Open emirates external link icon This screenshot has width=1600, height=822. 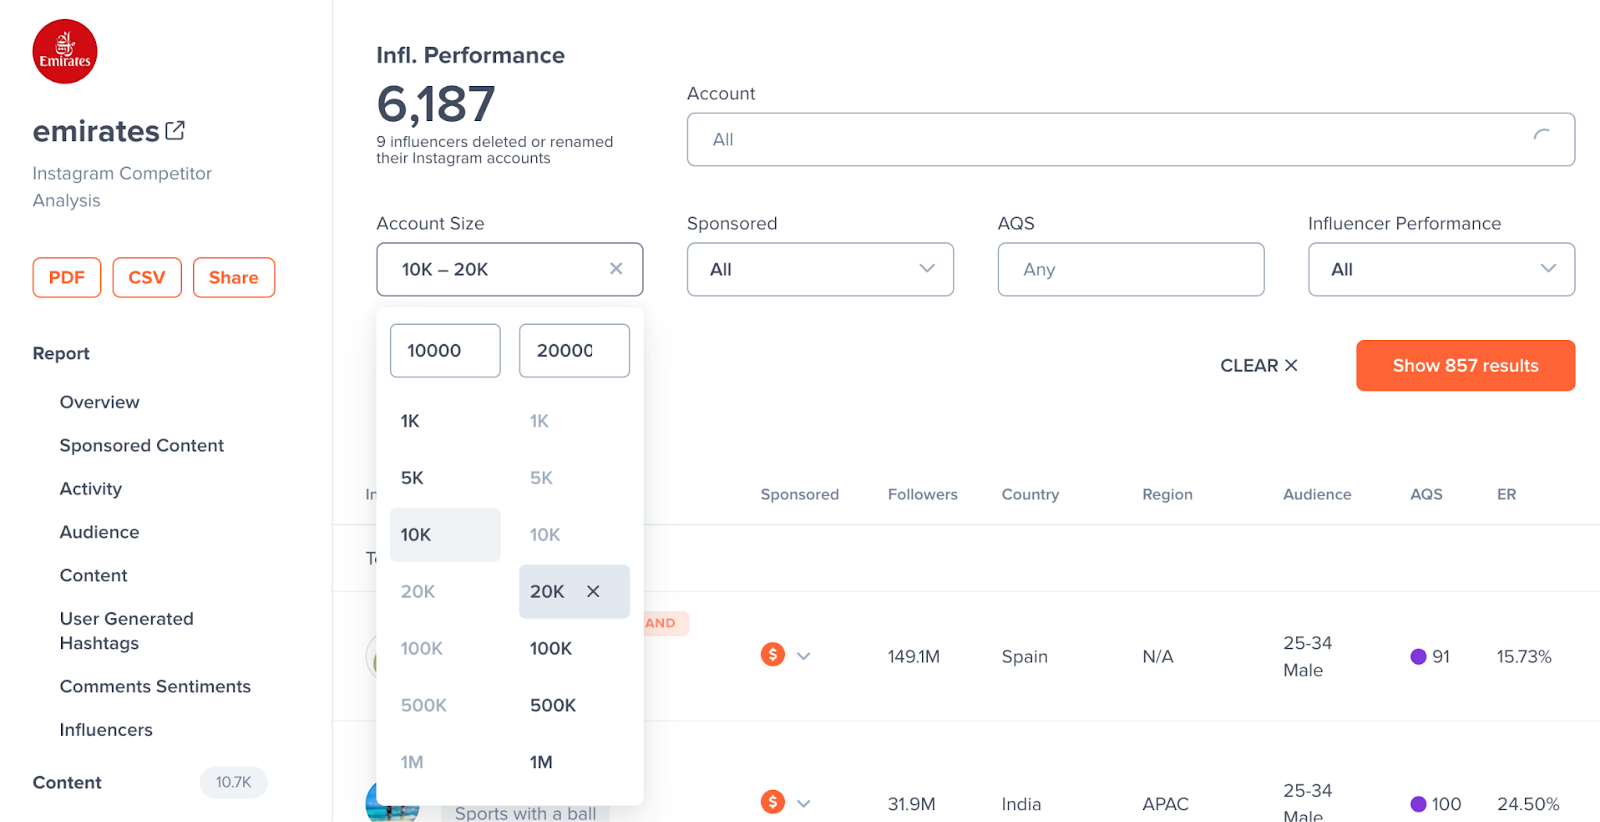175,130
